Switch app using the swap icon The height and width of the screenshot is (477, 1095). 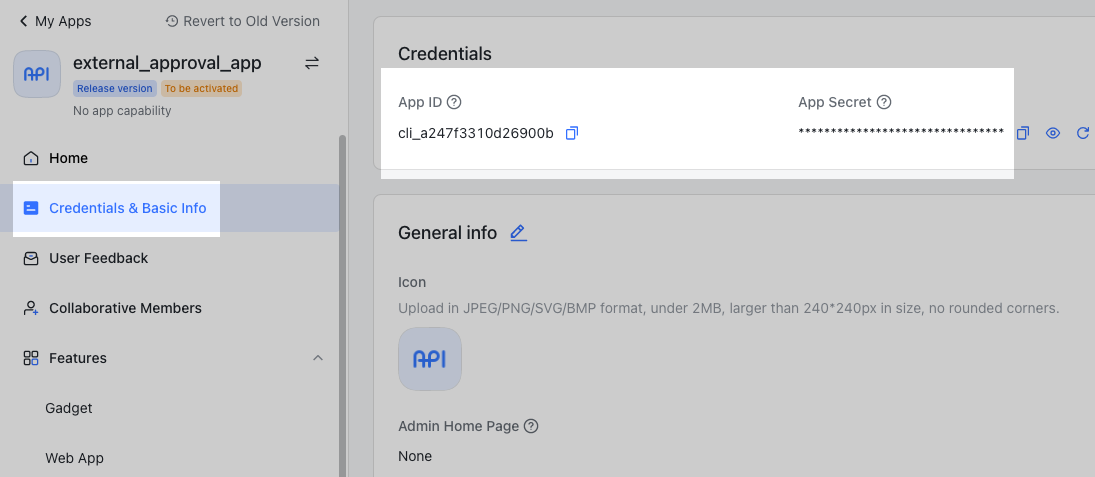pyautogui.click(x=312, y=63)
